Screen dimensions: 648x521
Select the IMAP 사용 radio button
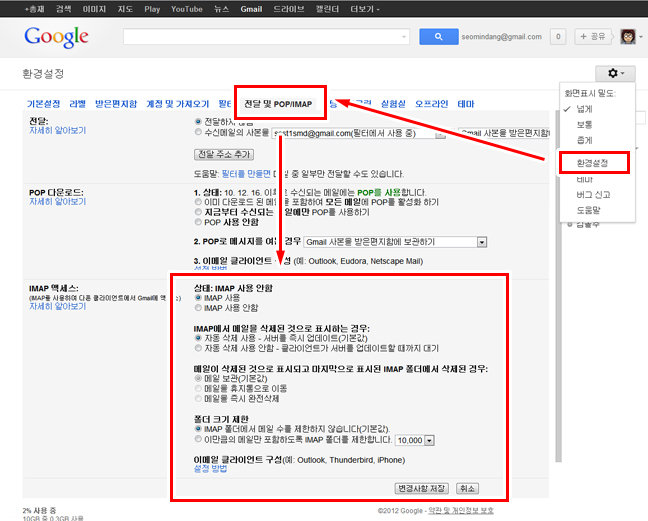[198, 297]
